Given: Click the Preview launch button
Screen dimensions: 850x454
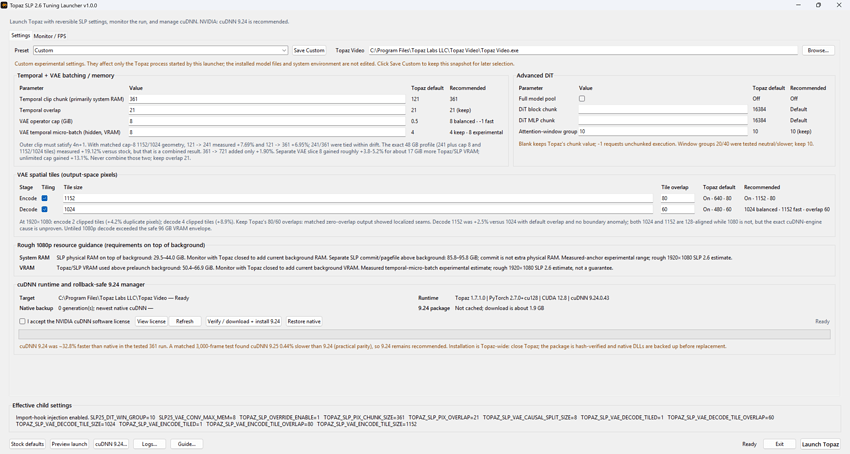Looking at the screenshot, I should [69, 444].
